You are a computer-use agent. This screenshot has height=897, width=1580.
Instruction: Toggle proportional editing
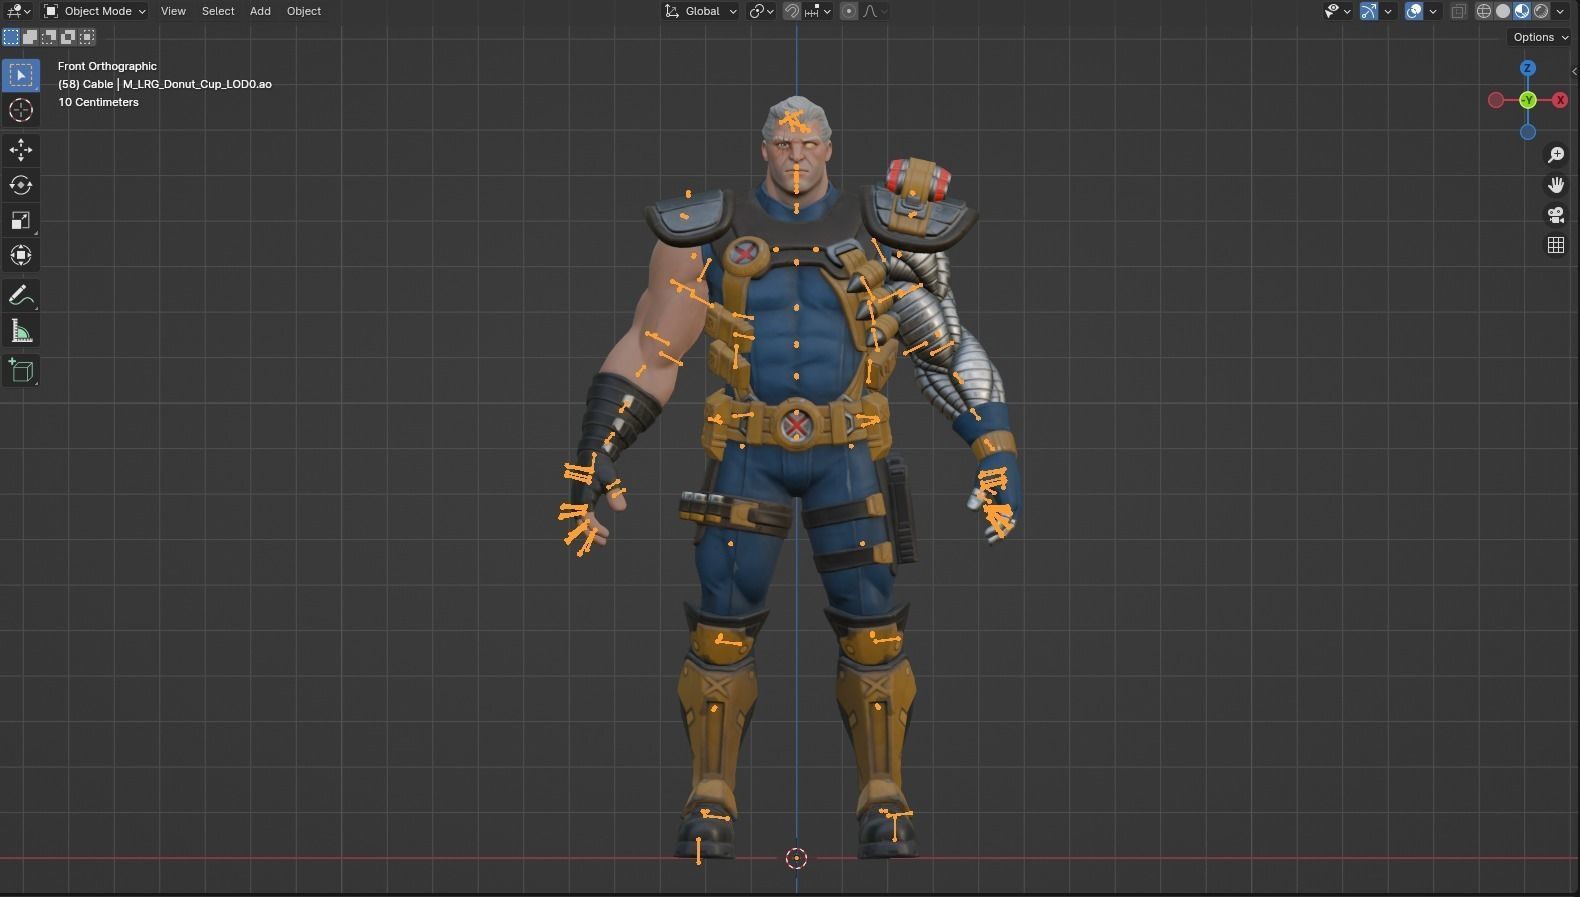pos(849,11)
